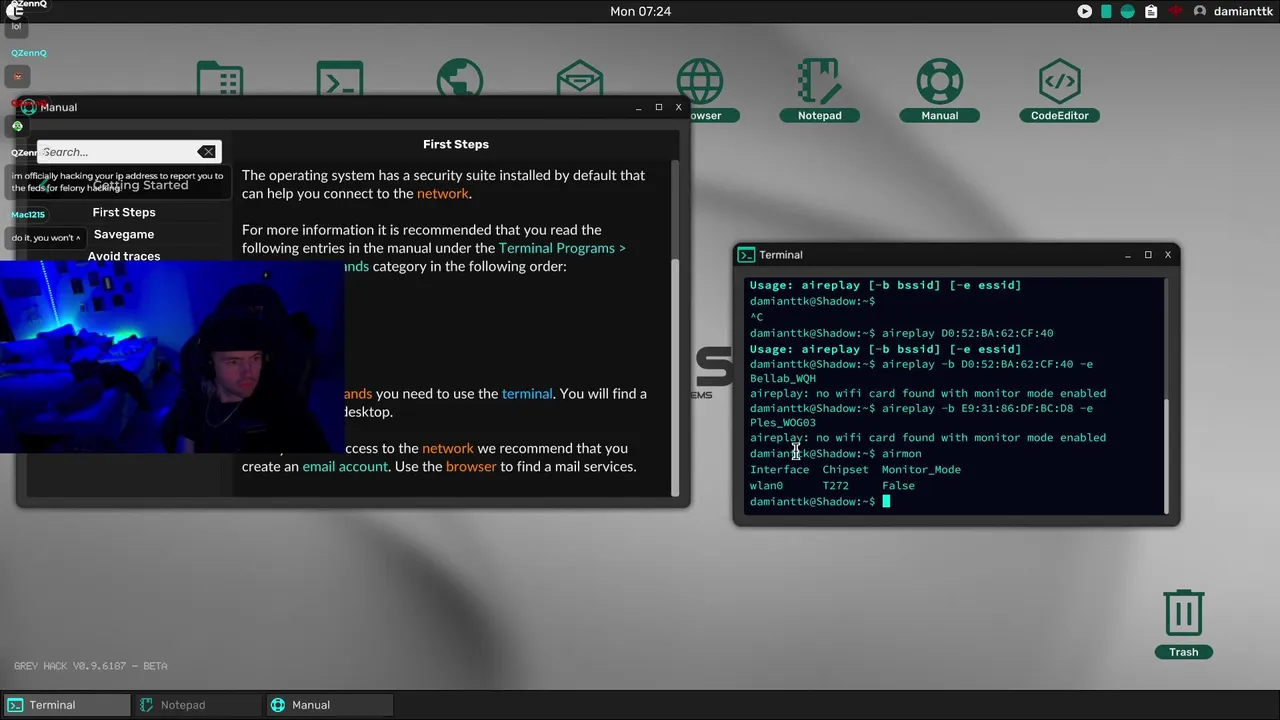Switch to Terminal in the taskbar
This screenshot has height=720, width=1280.
point(66,705)
